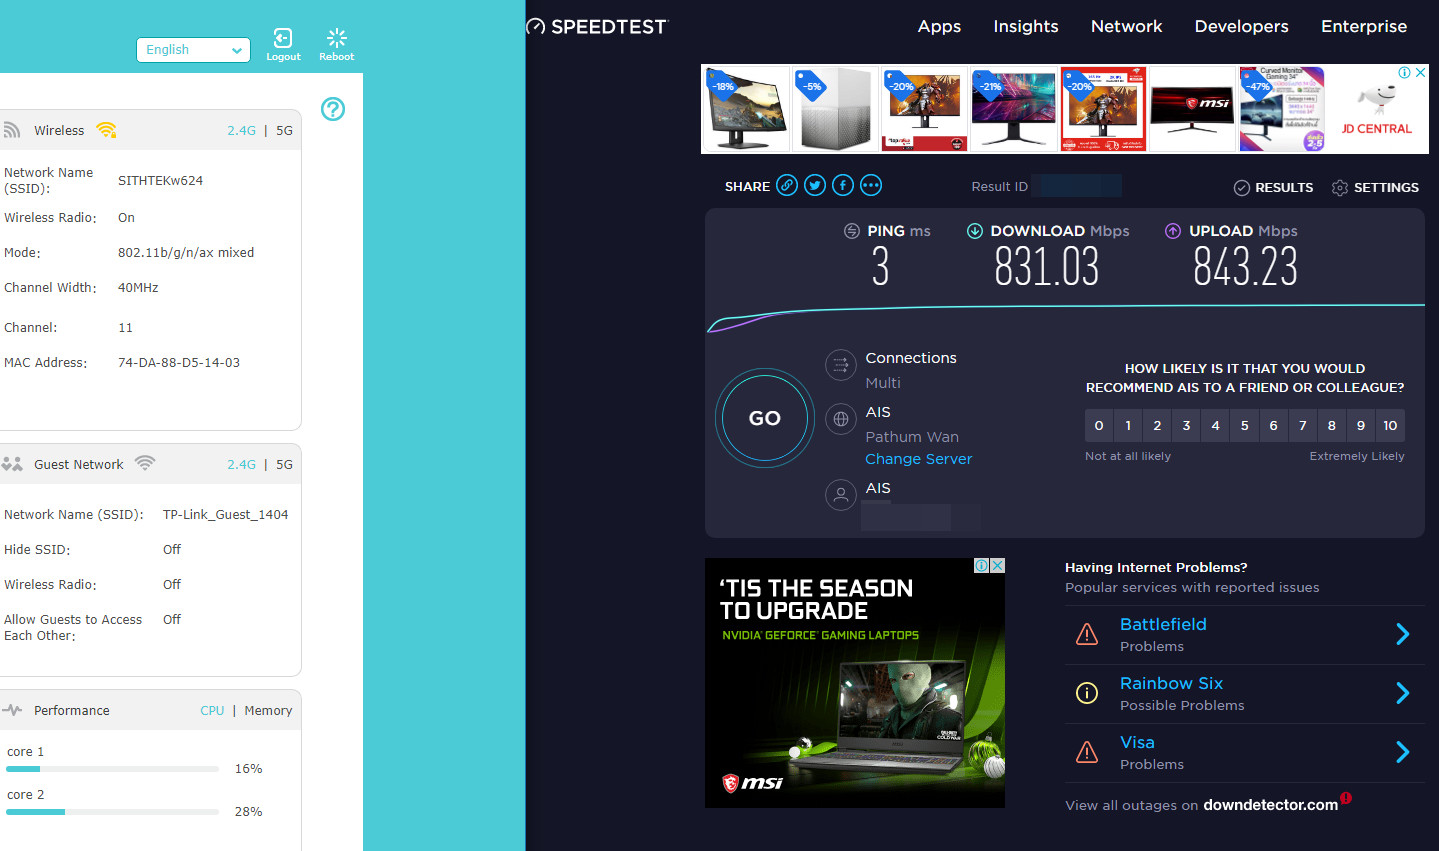Share result on Twitter
The image size is (1439, 851).
coord(815,185)
